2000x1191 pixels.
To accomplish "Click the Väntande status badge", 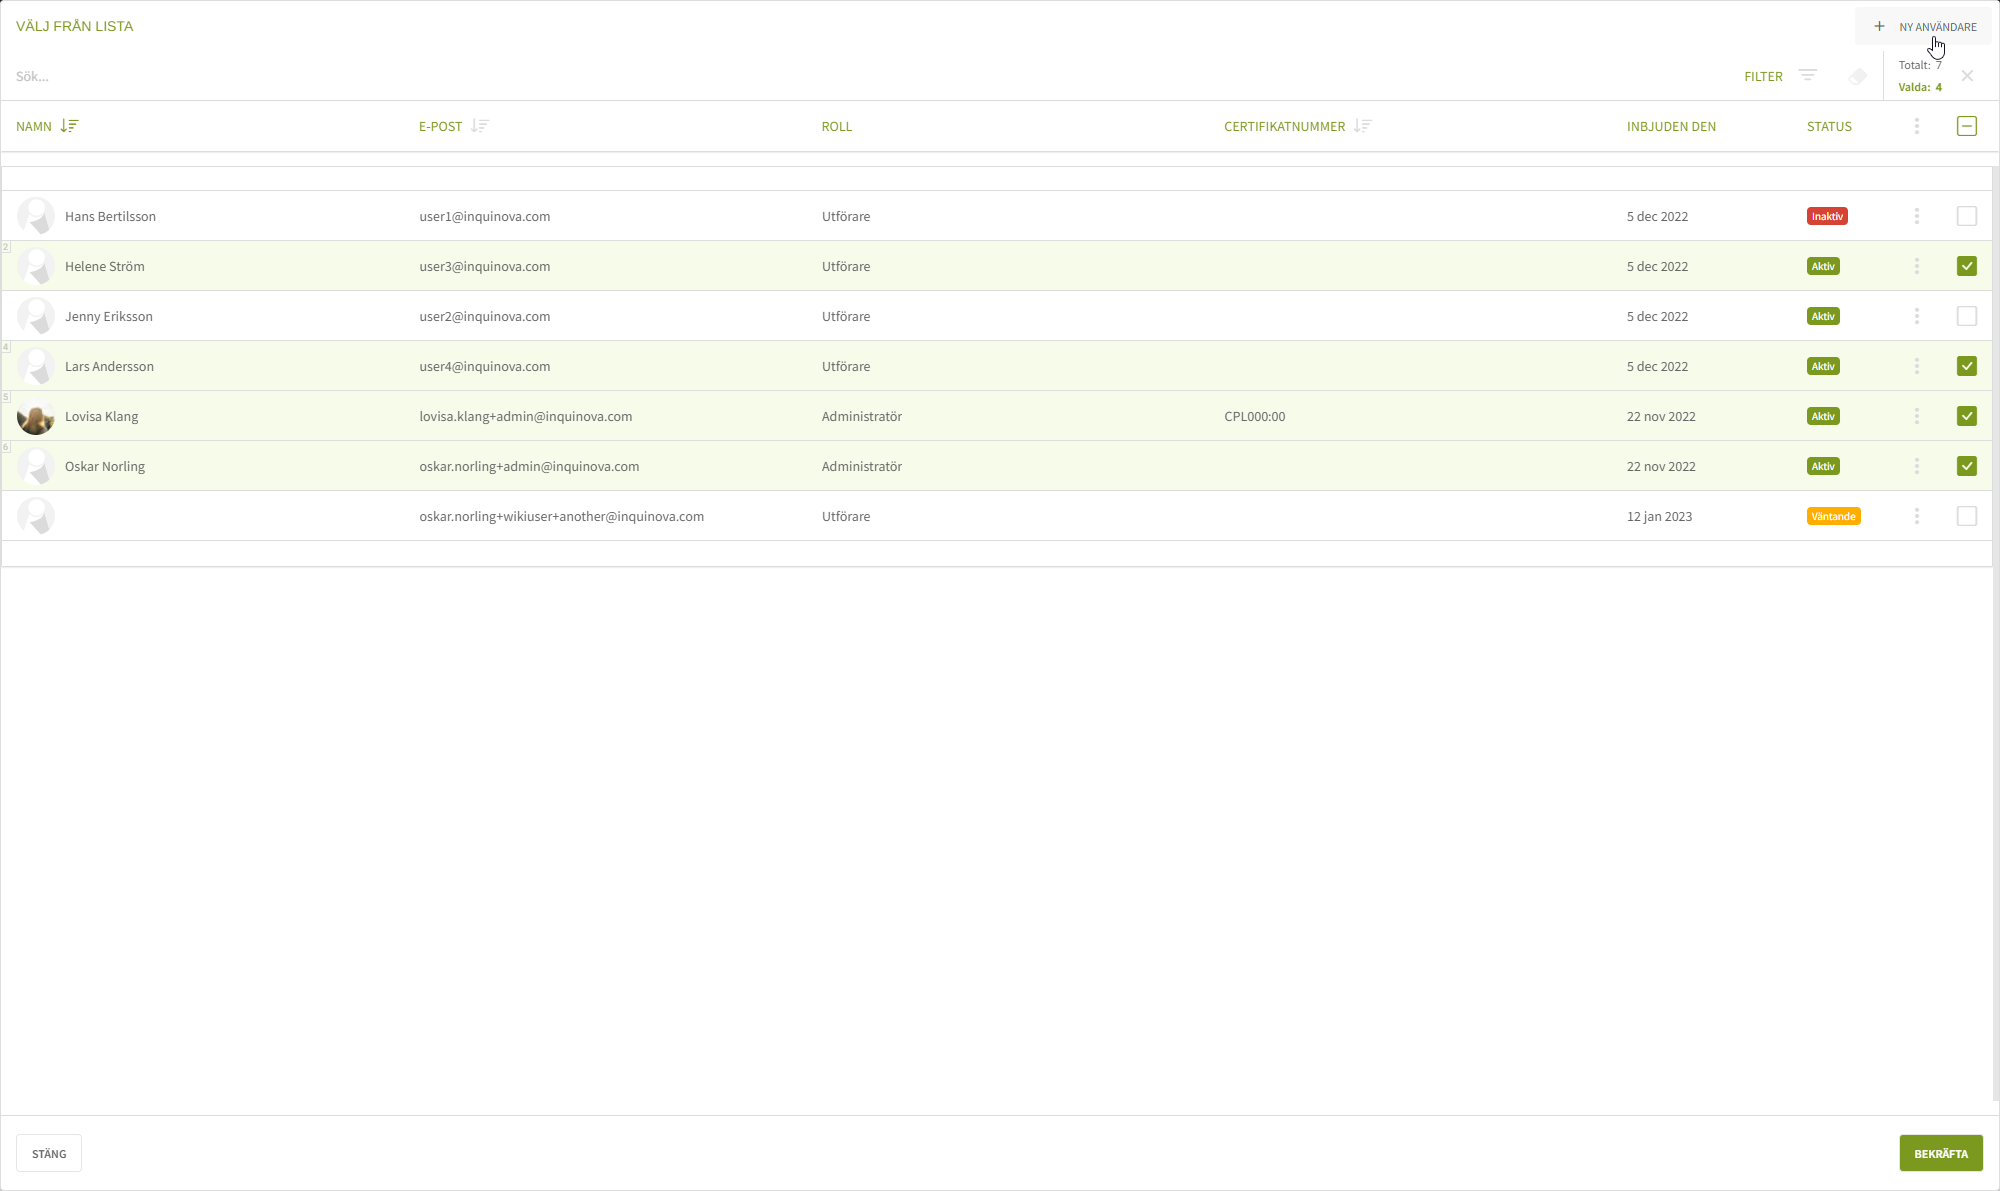I will (x=1833, y=516).
